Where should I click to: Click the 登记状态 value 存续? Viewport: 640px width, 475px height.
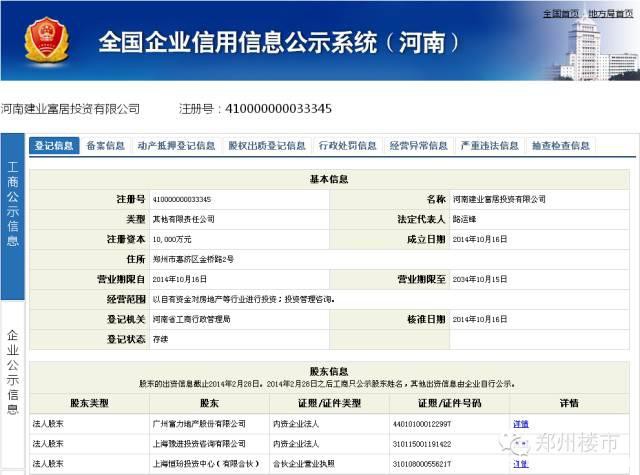(x=160, y=340)
